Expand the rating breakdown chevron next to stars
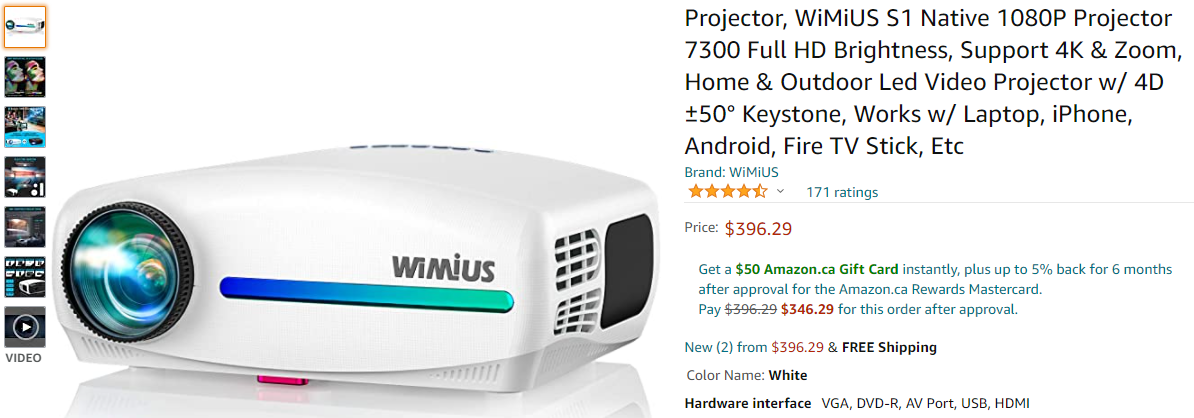The width and height of the screenshot is (1194, 418). tap(780, 192)
